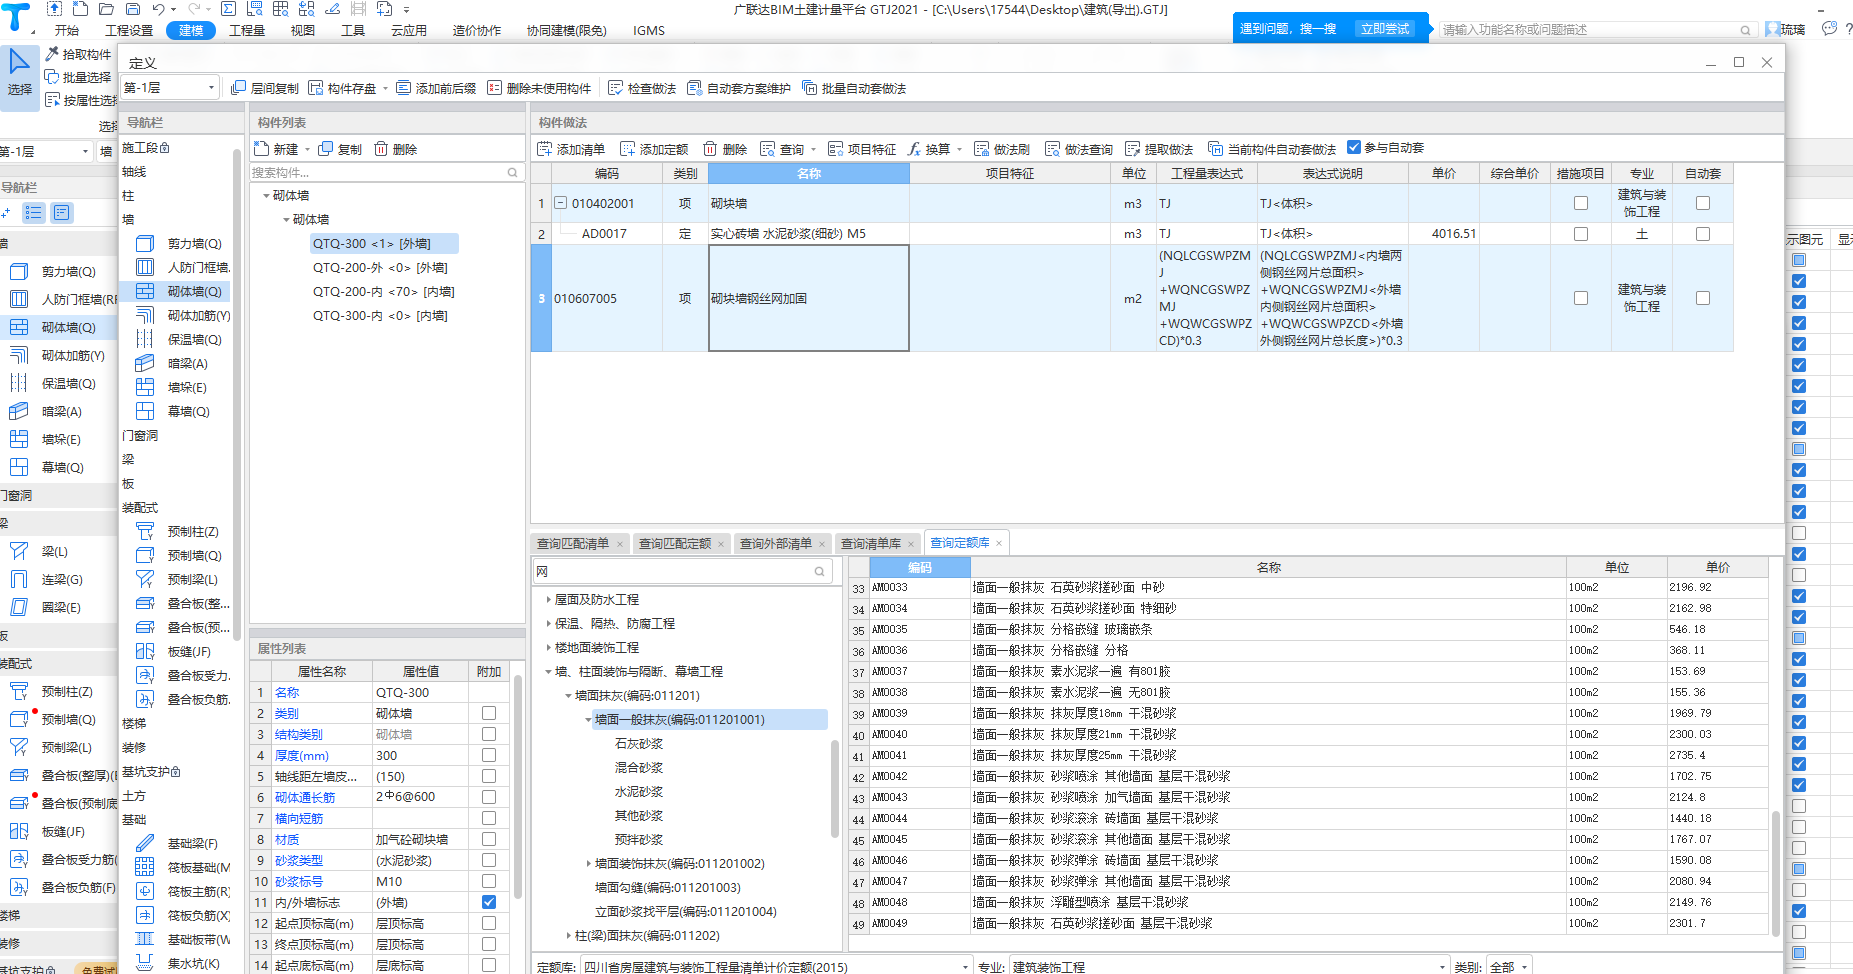
Task: Expand 屋面及防水工程 node
Action: coord(548,600)
